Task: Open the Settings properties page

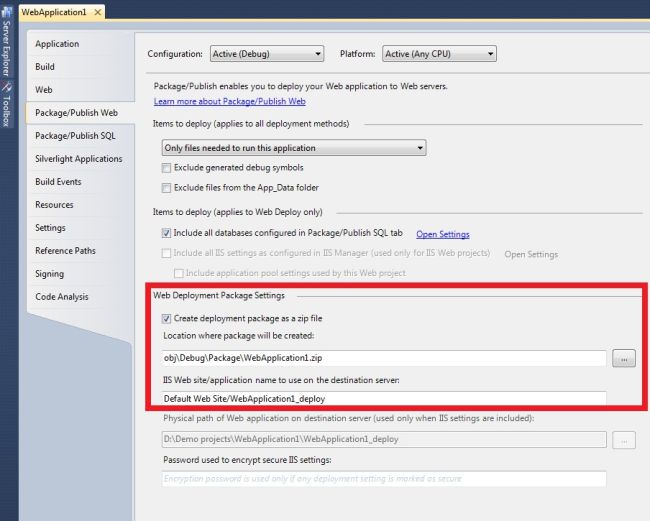Action: (50, 228)
